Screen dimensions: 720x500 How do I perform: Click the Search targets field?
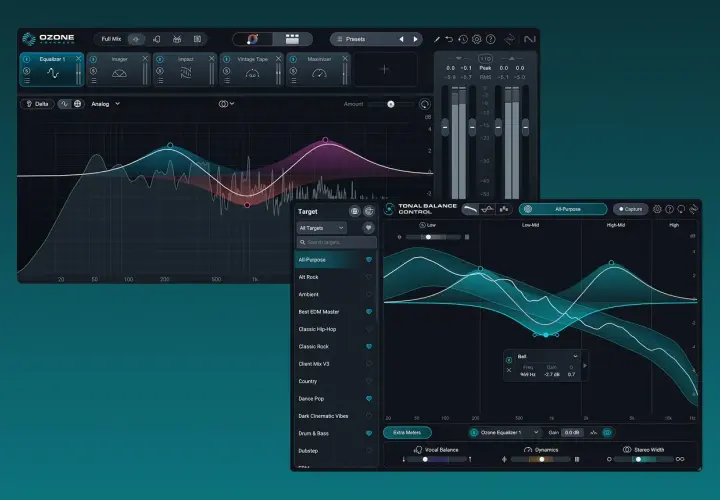337,242
